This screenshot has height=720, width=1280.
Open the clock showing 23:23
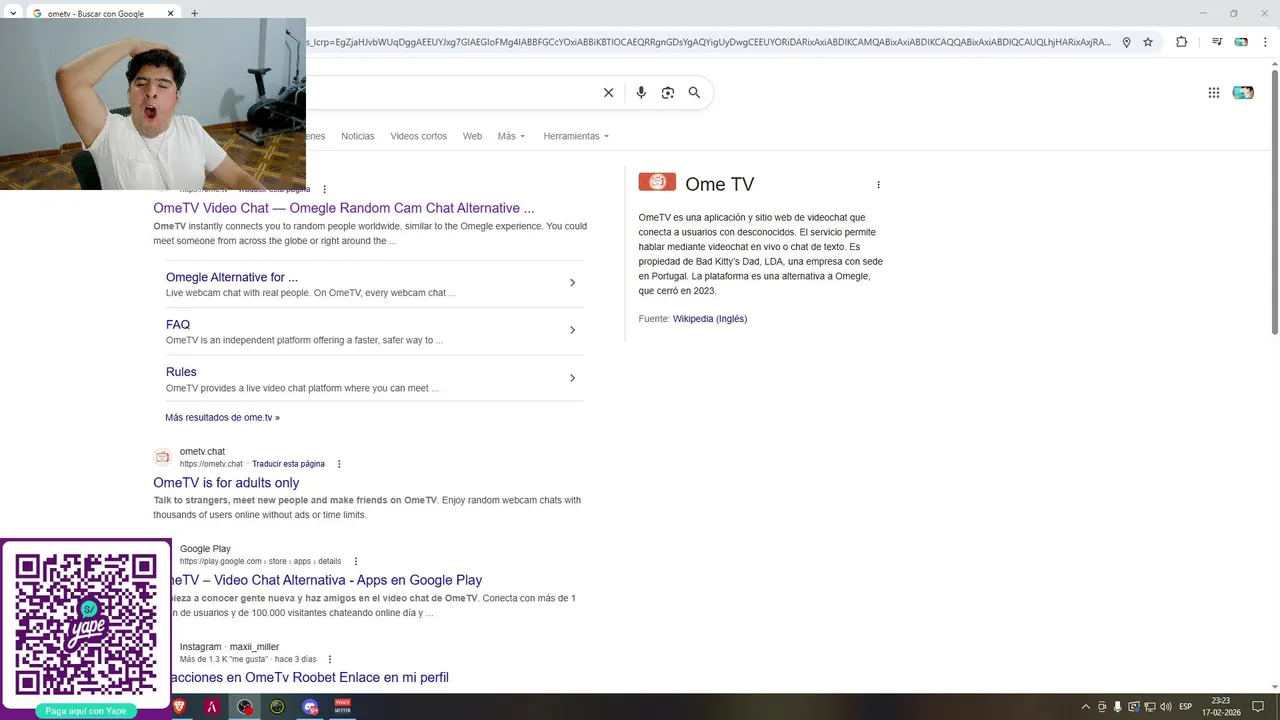pos(1221,707)
